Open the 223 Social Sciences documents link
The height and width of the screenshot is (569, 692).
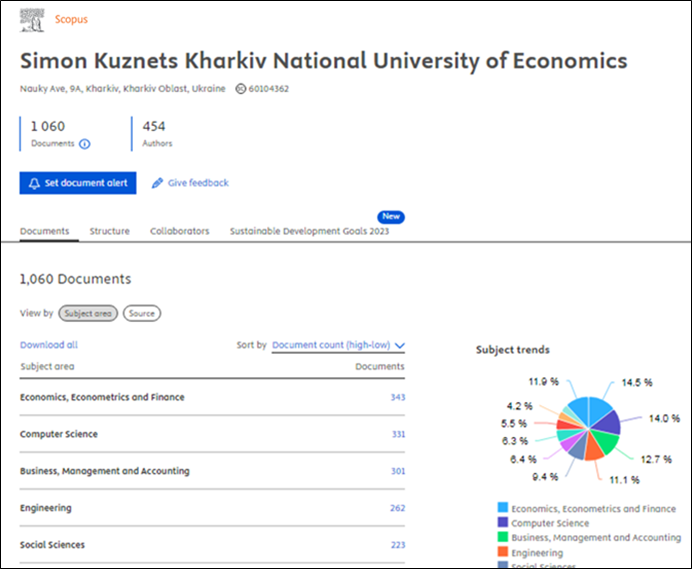pos(398,545)
